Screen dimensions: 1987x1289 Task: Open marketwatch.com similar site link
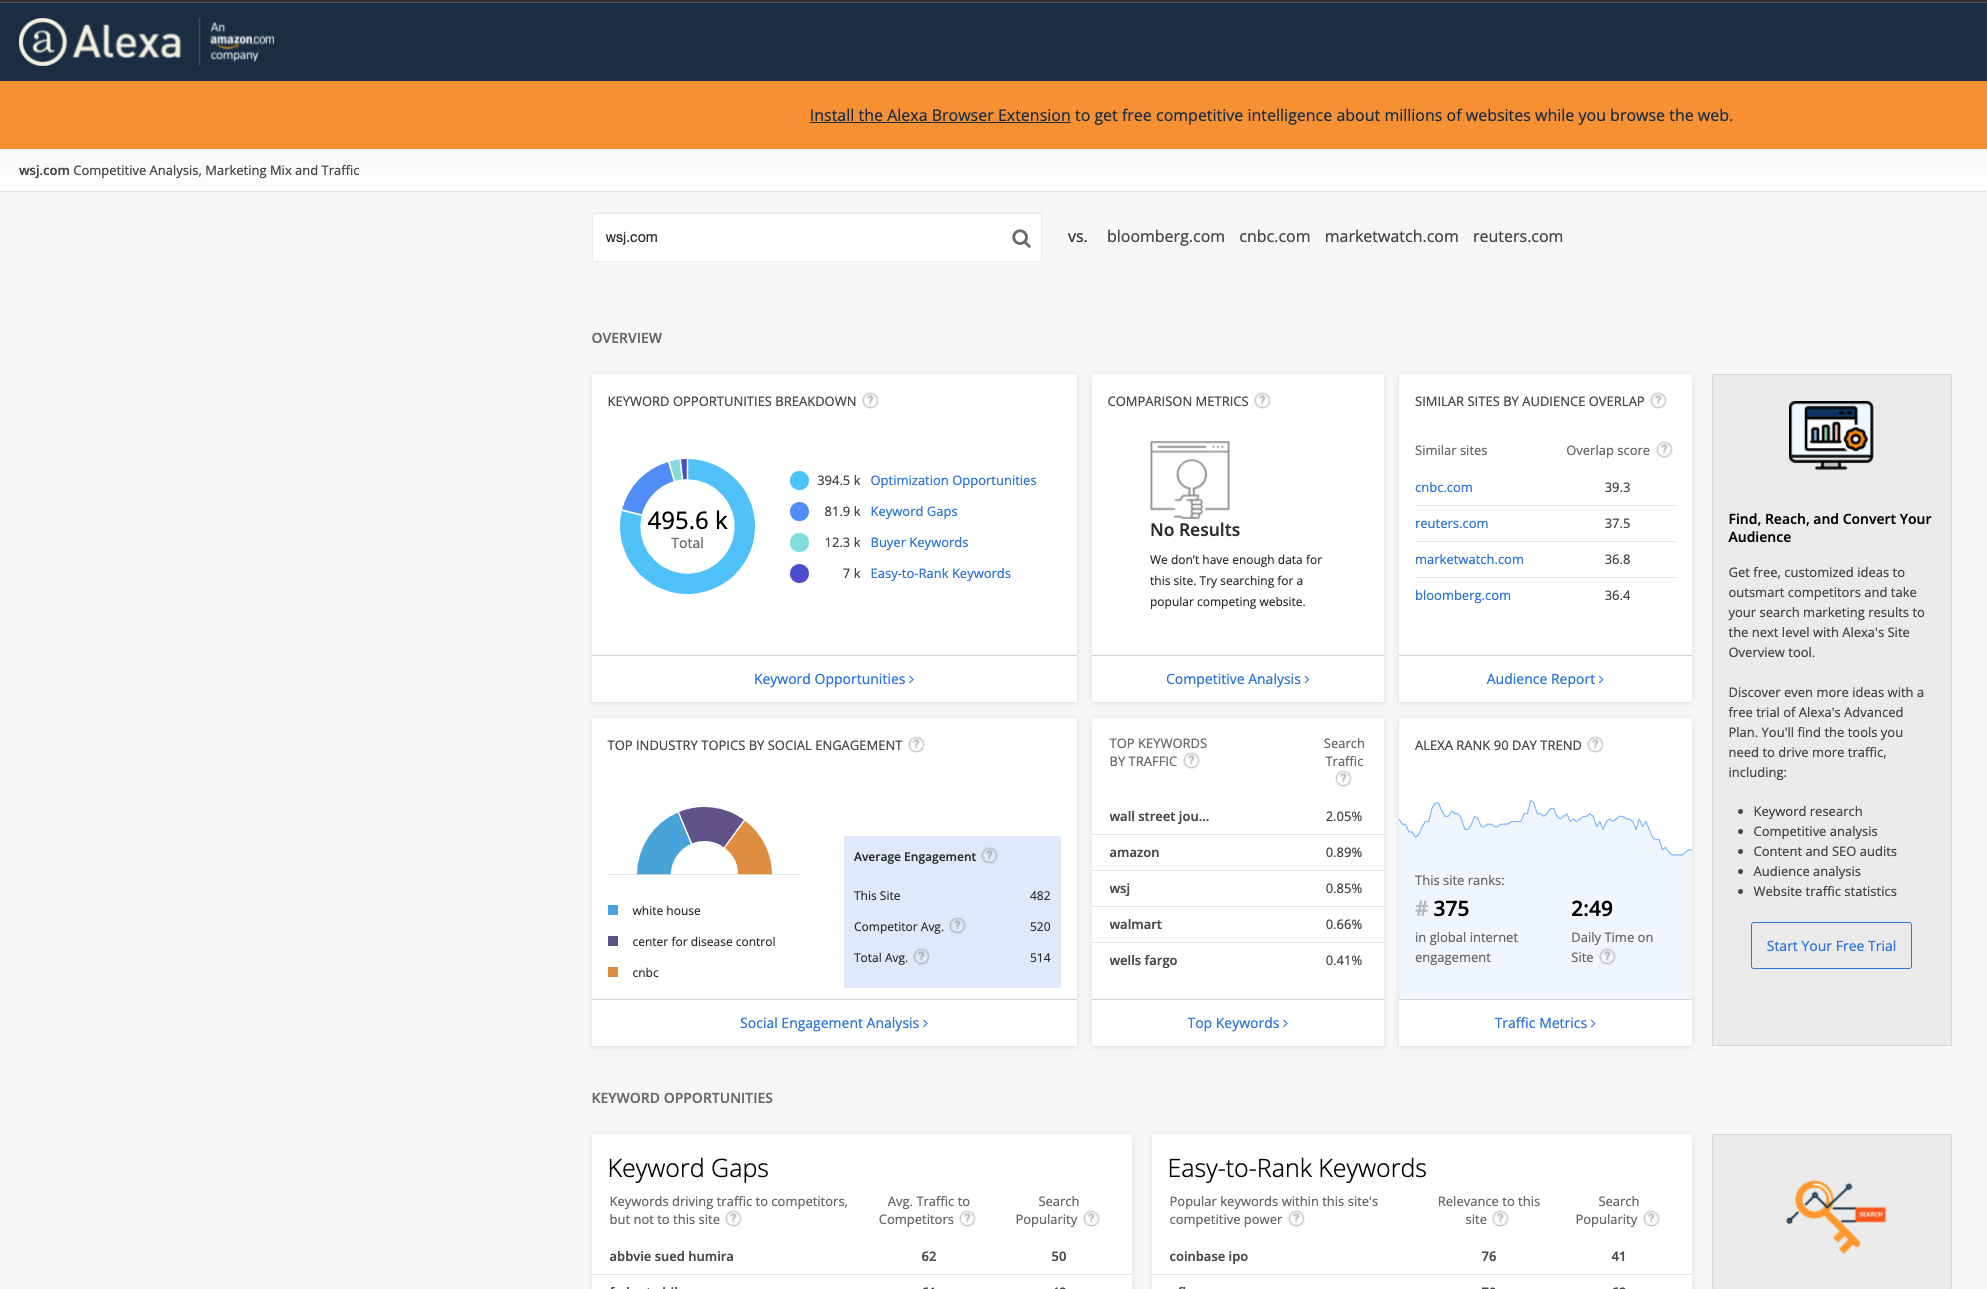pos(1469,560)
